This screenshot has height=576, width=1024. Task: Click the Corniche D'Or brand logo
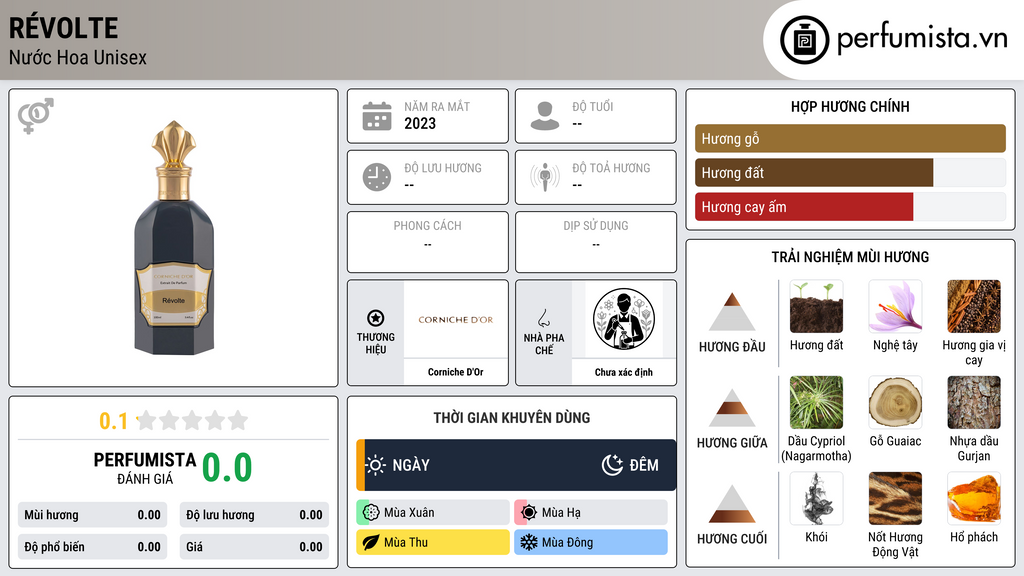point(456,319)
